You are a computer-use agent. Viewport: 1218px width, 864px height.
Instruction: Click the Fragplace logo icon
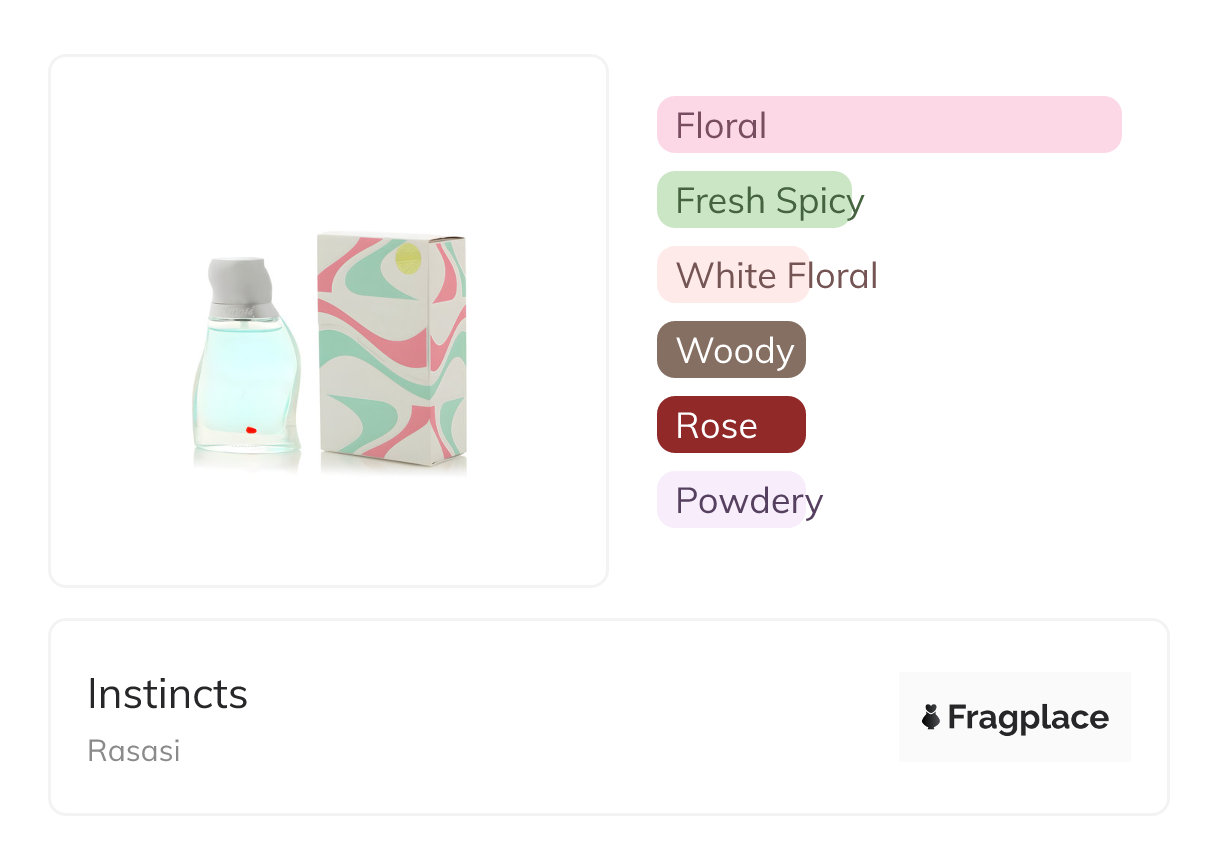point(931,717)
